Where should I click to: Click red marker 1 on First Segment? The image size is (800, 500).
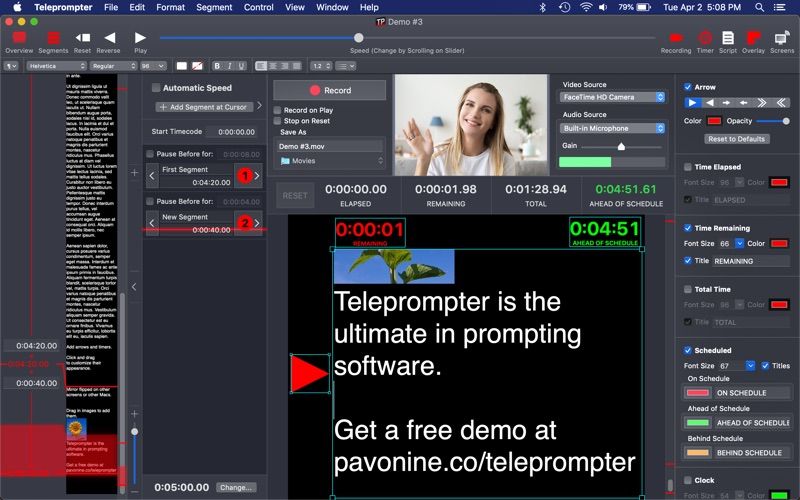point(245,176)
